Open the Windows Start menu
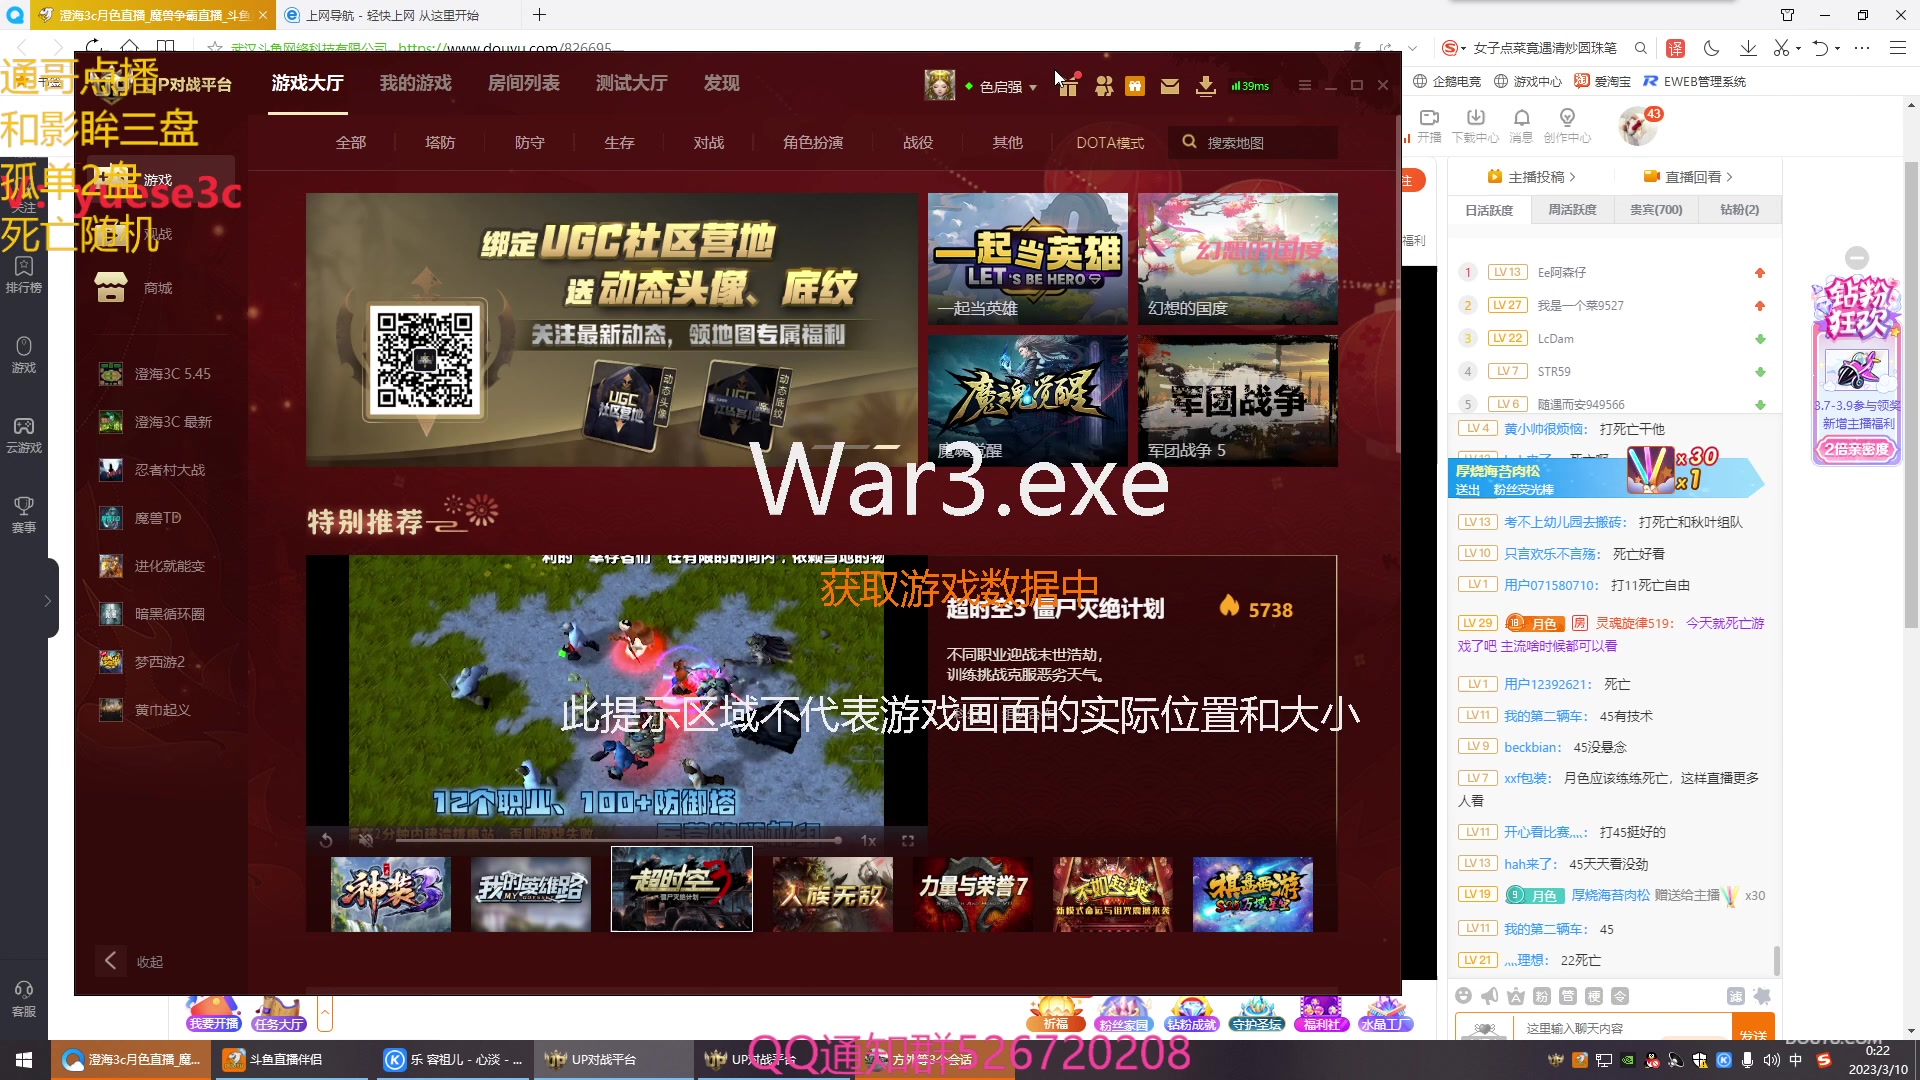1920x1080 pixels. coord(24,1060)
